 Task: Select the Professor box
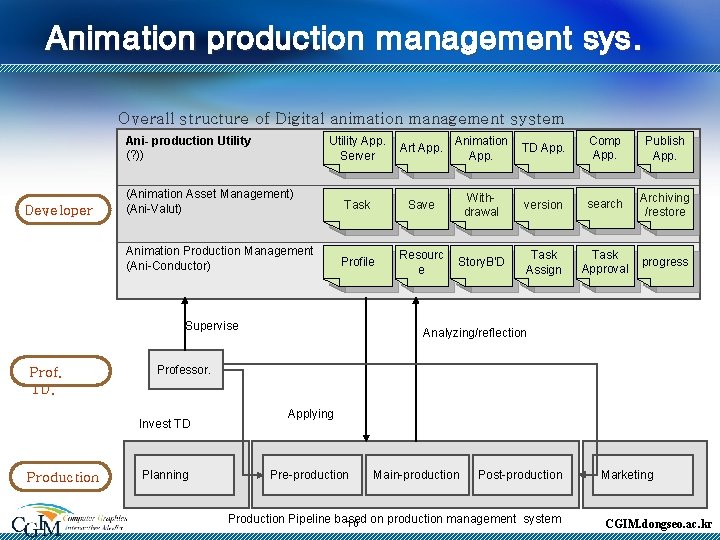point(186,370)
